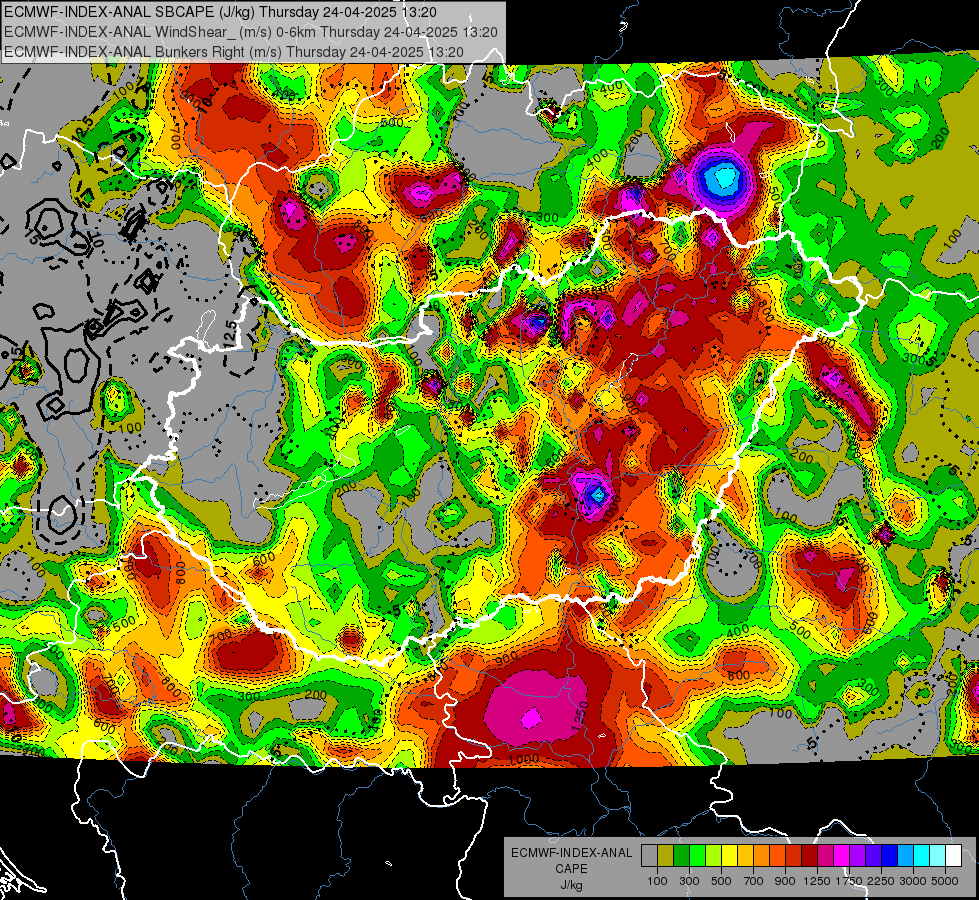The image size is (979, 900).
Task: Pick the orange-red legend swatch before 900
Action: (777, 856)
